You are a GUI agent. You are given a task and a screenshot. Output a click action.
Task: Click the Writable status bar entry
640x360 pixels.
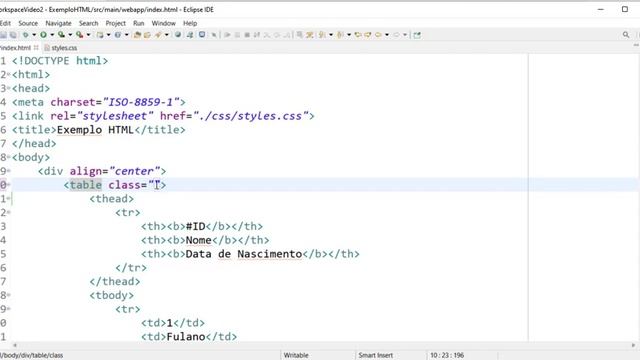[296, 355]
